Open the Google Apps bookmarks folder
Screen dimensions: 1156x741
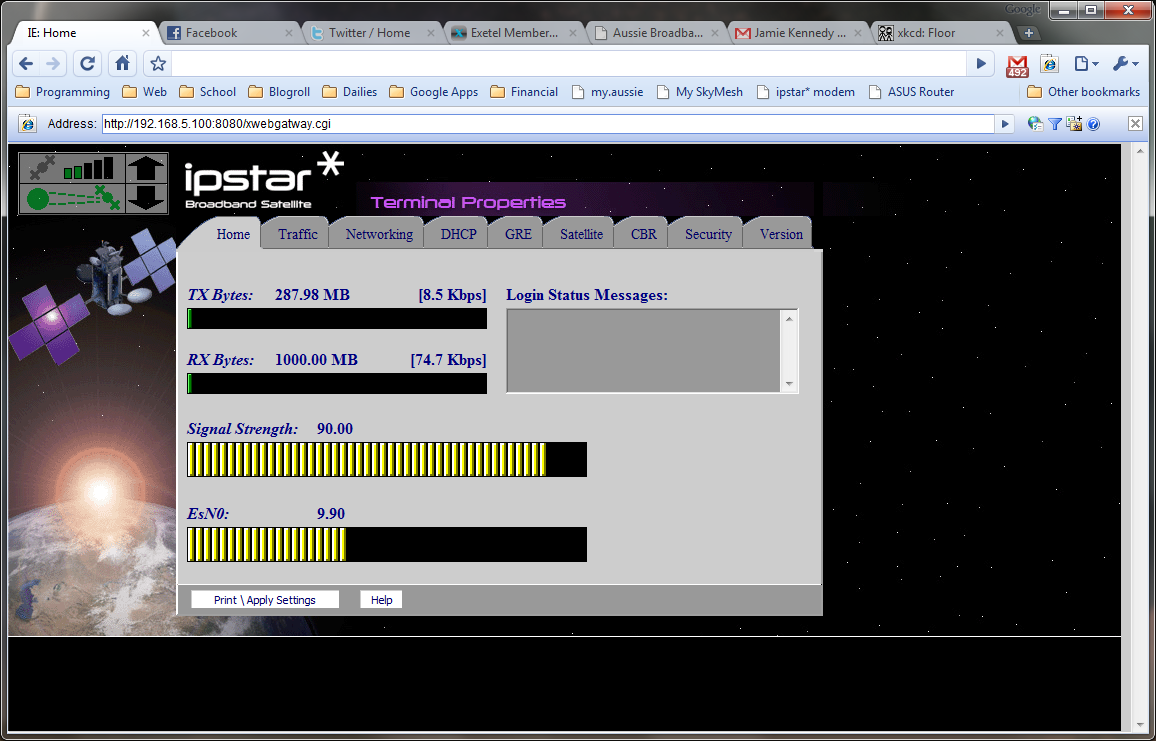(434, 92)
